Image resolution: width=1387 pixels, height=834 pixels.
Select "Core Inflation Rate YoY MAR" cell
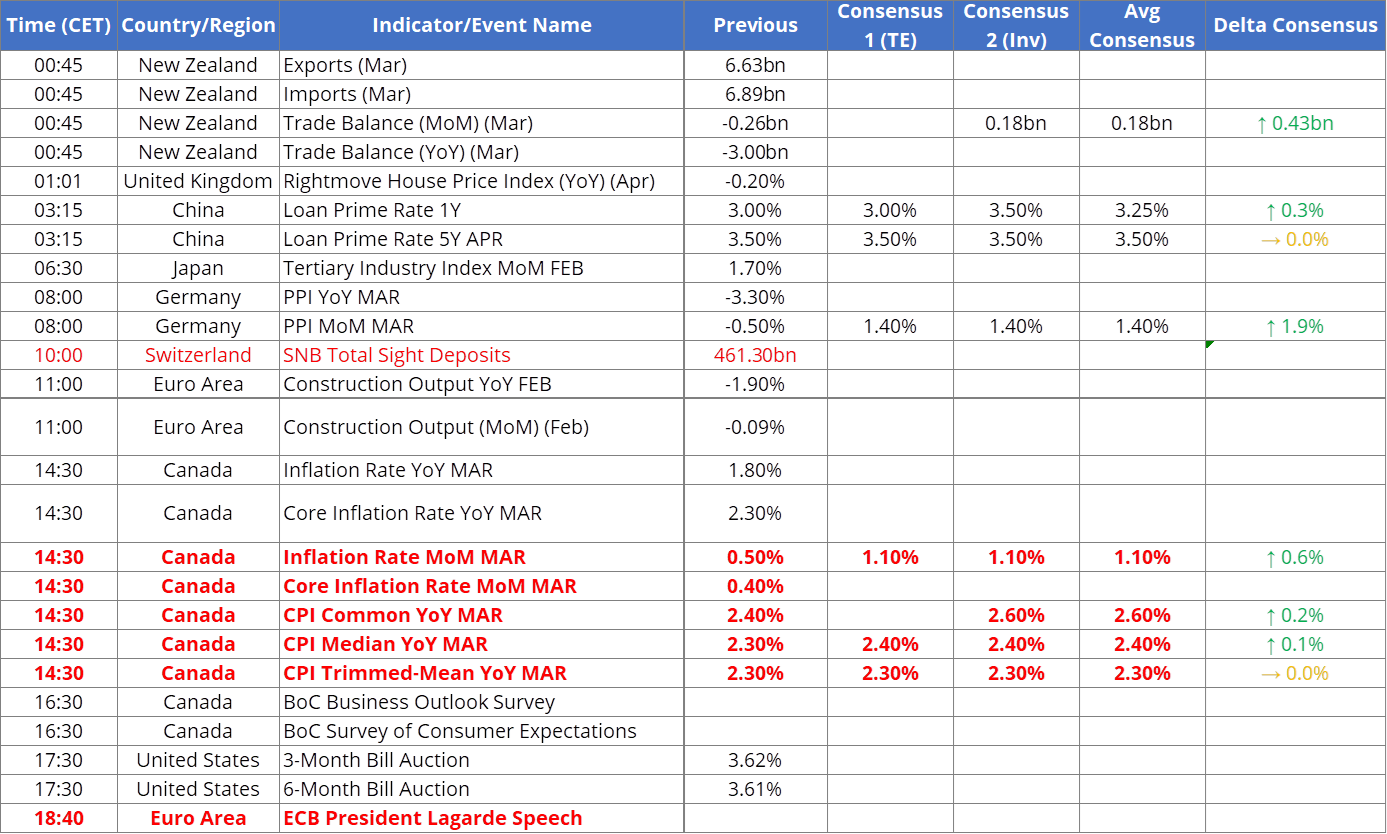coord(482,513)
